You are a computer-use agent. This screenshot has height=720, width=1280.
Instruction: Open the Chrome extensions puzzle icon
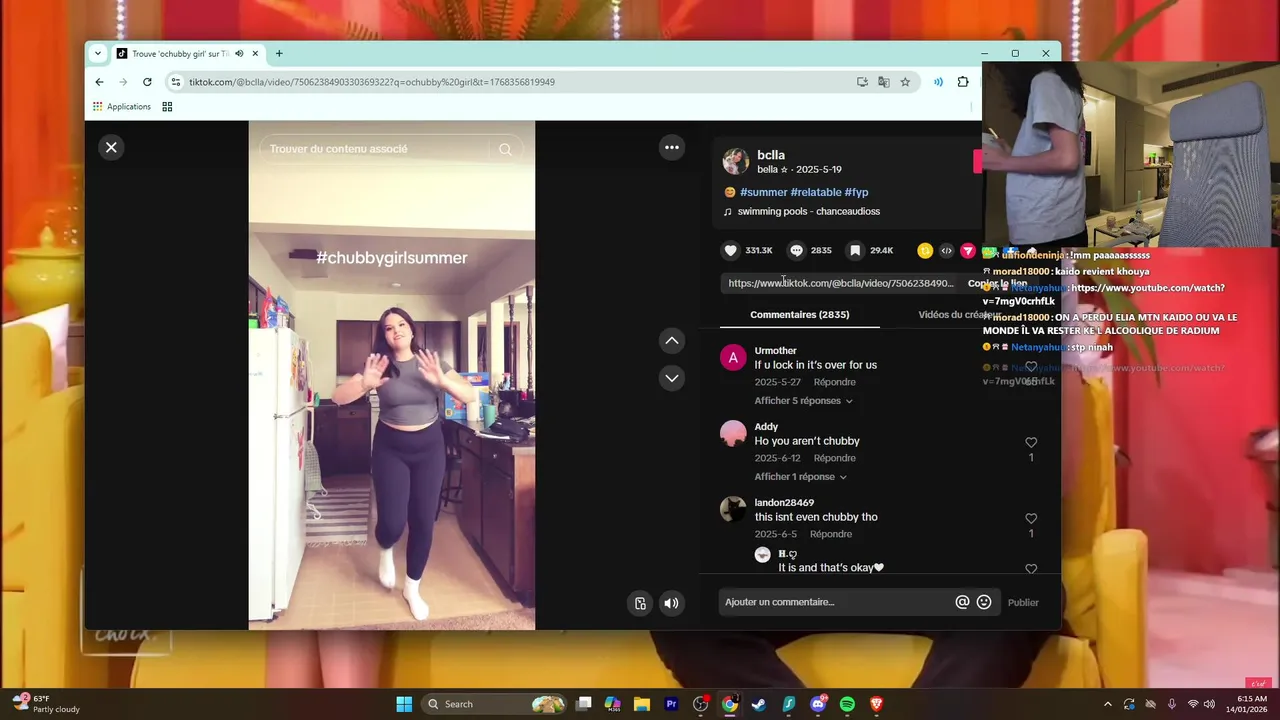coord(963,82)
